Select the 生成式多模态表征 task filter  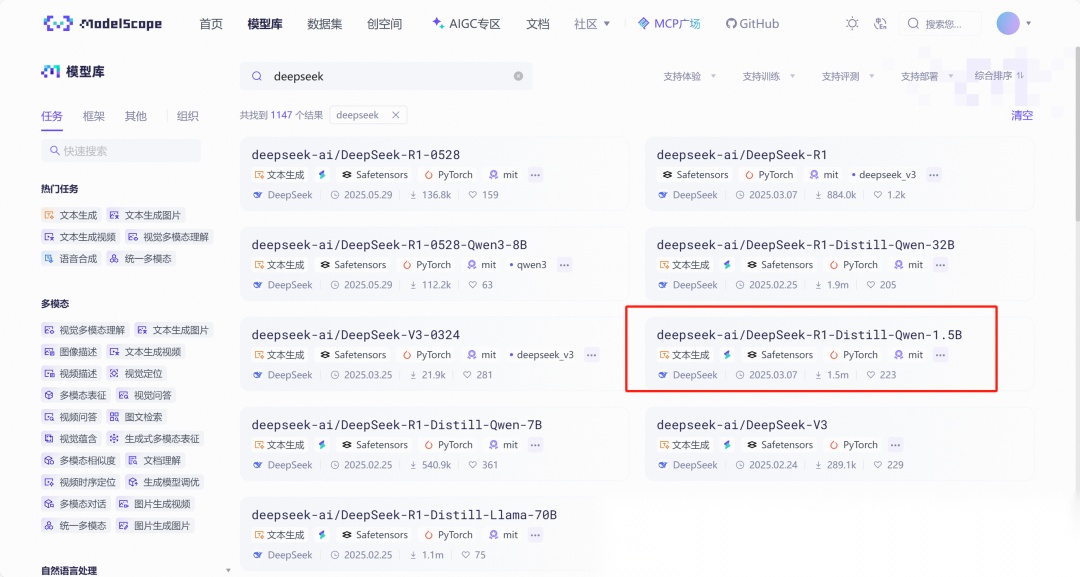point(154,439)
